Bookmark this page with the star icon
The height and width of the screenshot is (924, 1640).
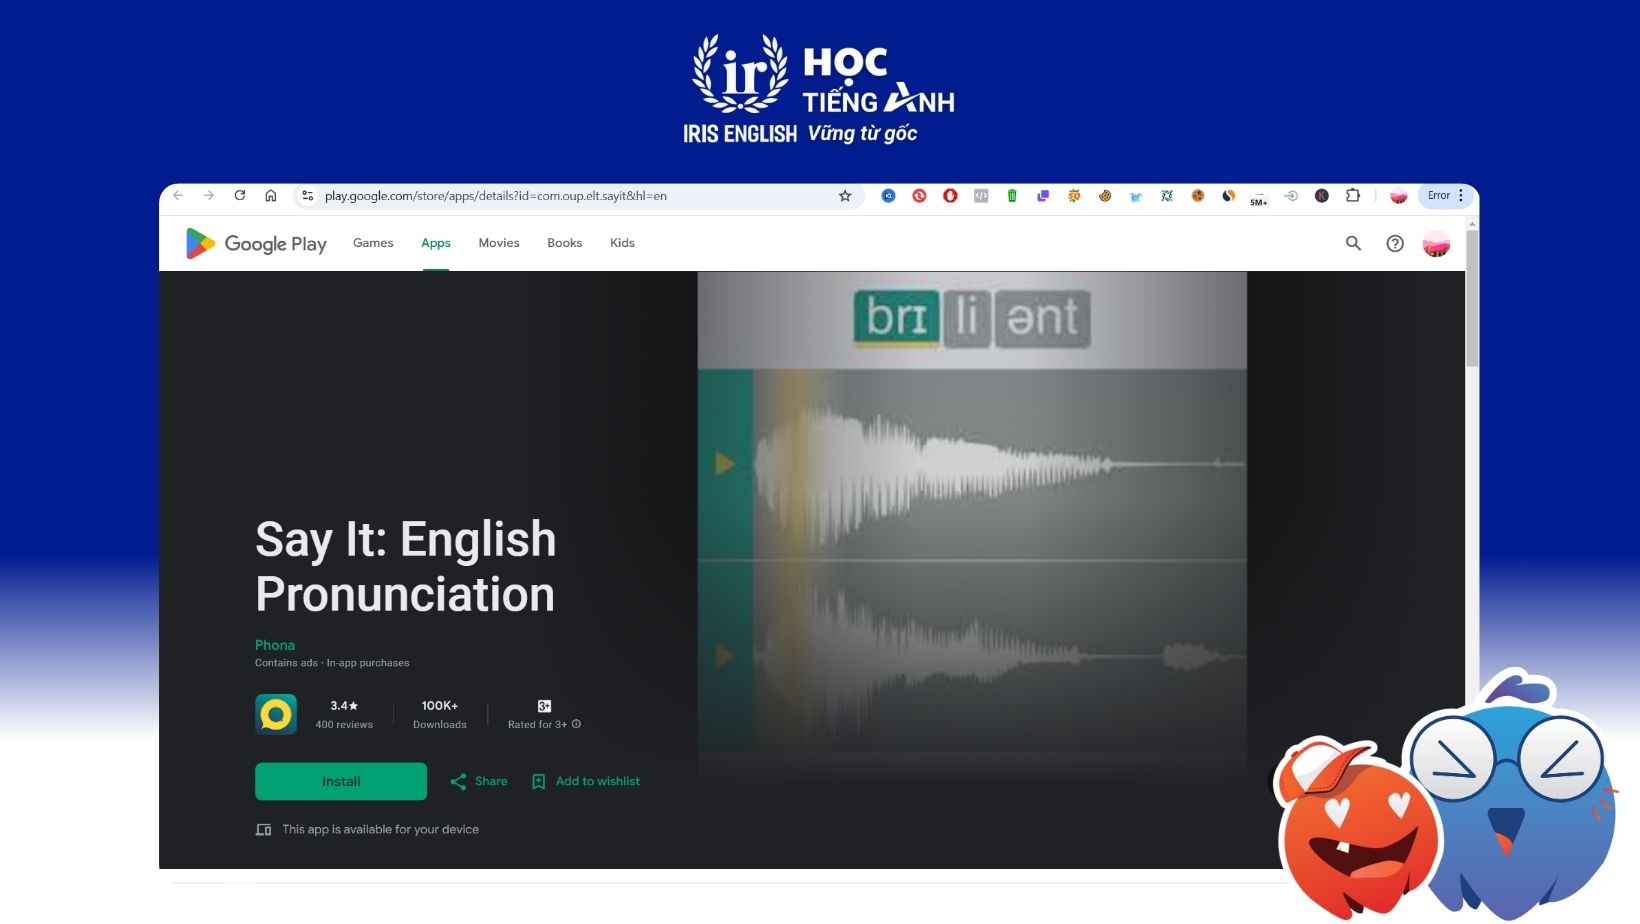[845, 196]
